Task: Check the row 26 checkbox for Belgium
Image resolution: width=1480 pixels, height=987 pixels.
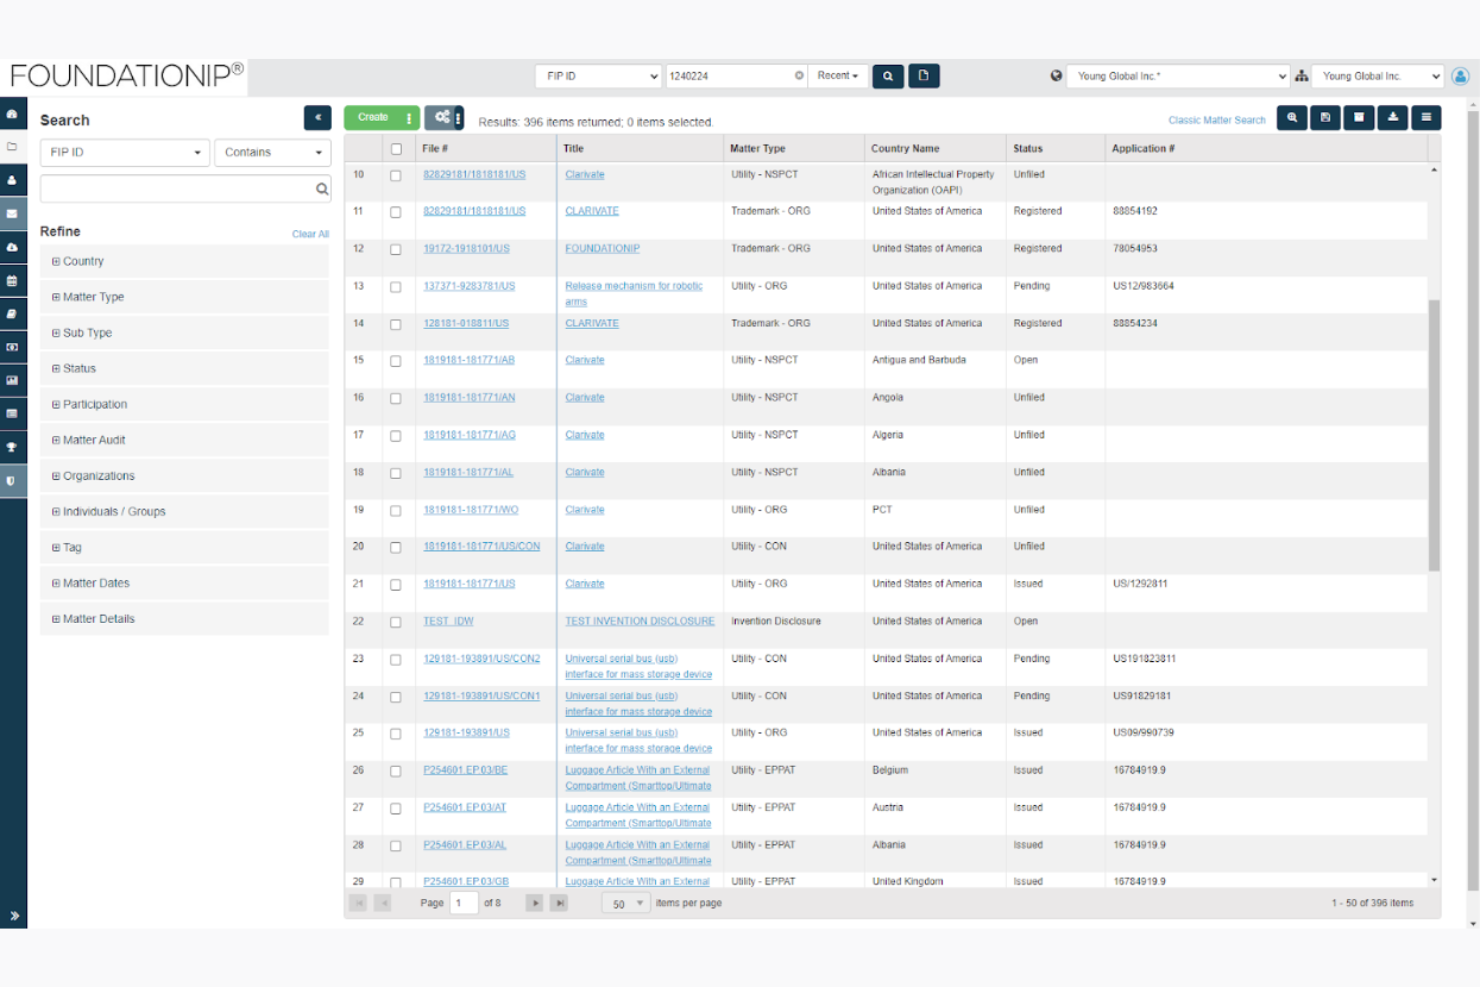Action: (396, 772)
